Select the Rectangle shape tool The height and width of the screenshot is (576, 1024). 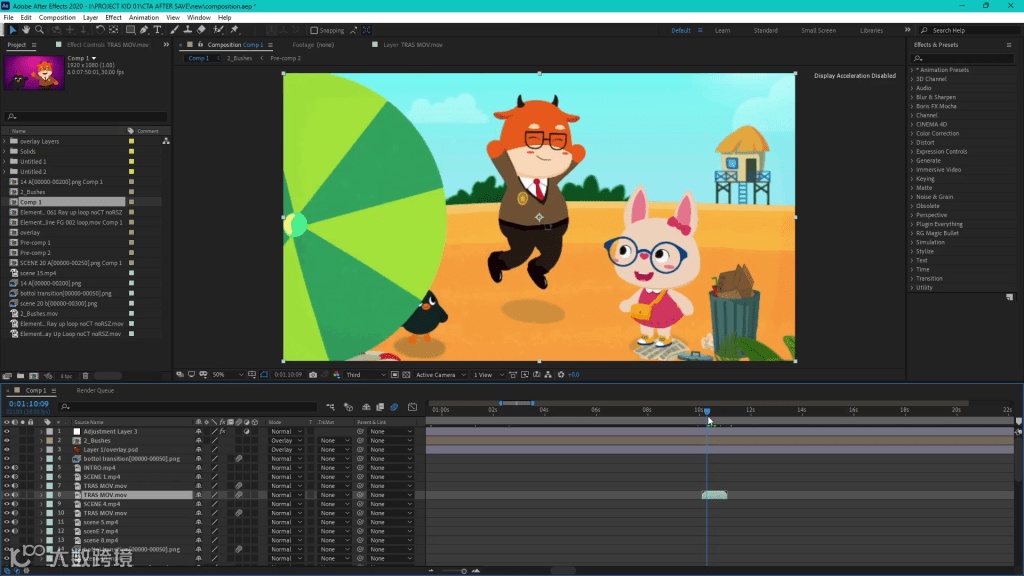[130, 30]
